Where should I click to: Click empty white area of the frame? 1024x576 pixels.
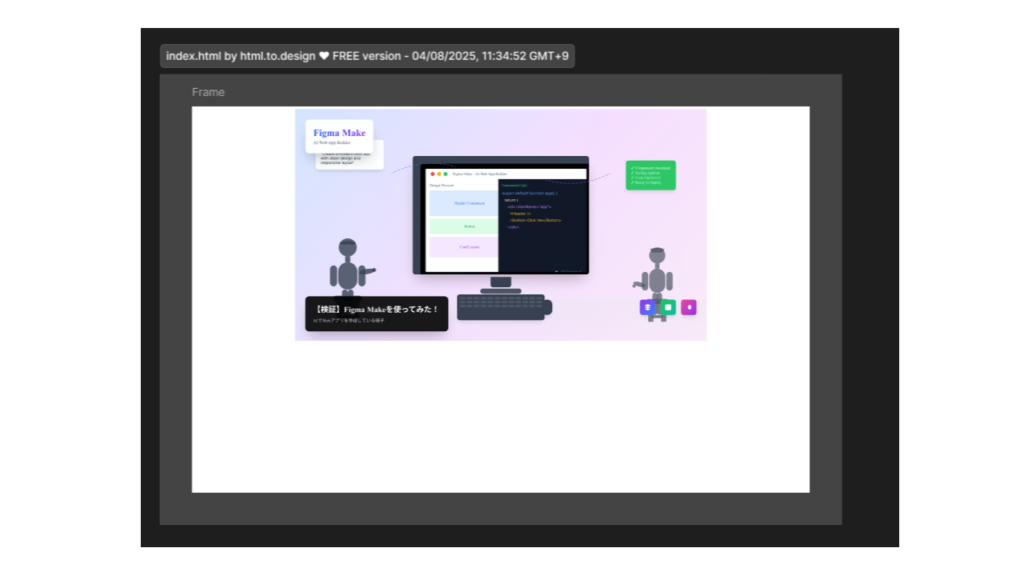click(x=500, y=420)
